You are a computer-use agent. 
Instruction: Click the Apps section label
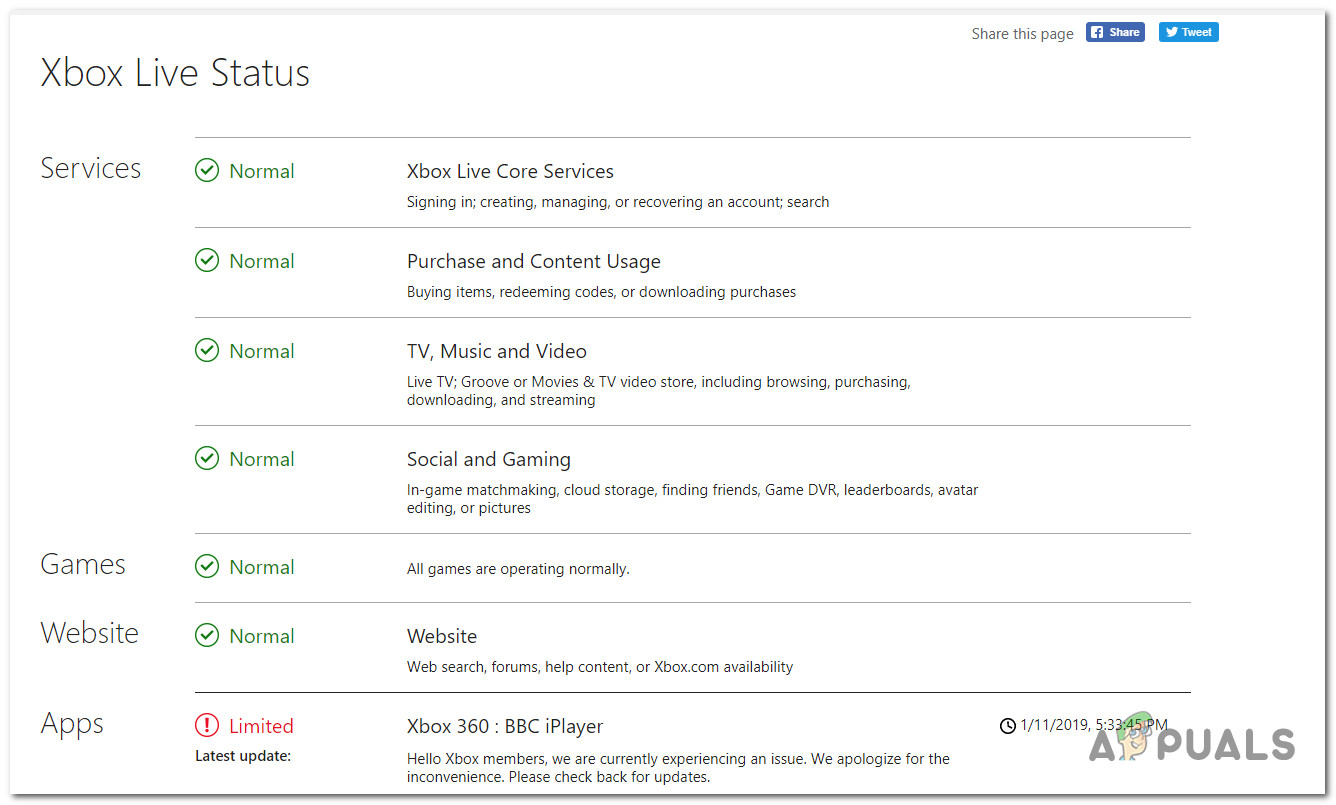click(x=72, y=724)
